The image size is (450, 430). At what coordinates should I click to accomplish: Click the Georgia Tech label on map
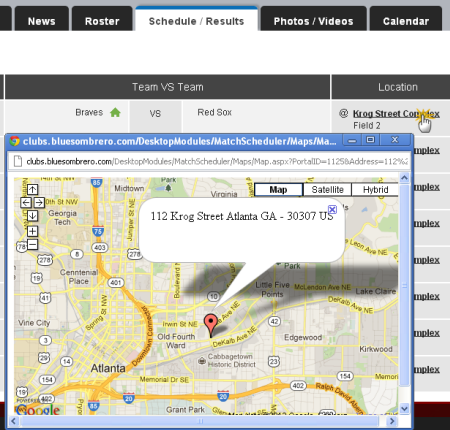(x=62, y=217)
